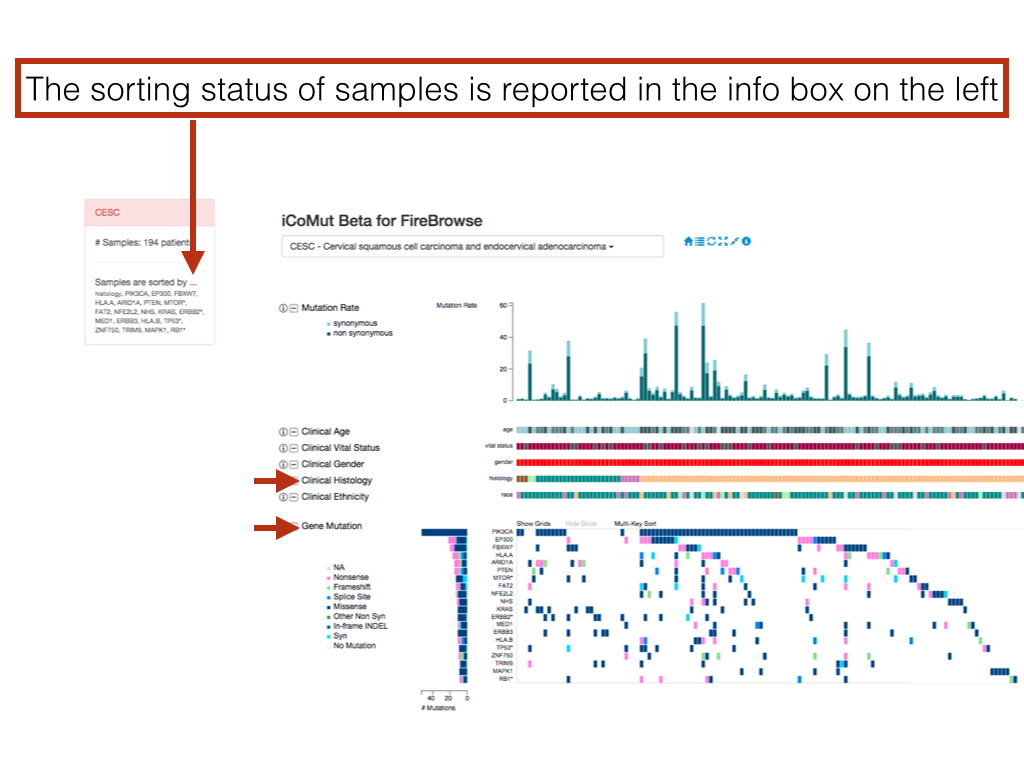Click the Nonsense pink legend swatch
The height and width of the screenshot is (768, 1024).
328,577
